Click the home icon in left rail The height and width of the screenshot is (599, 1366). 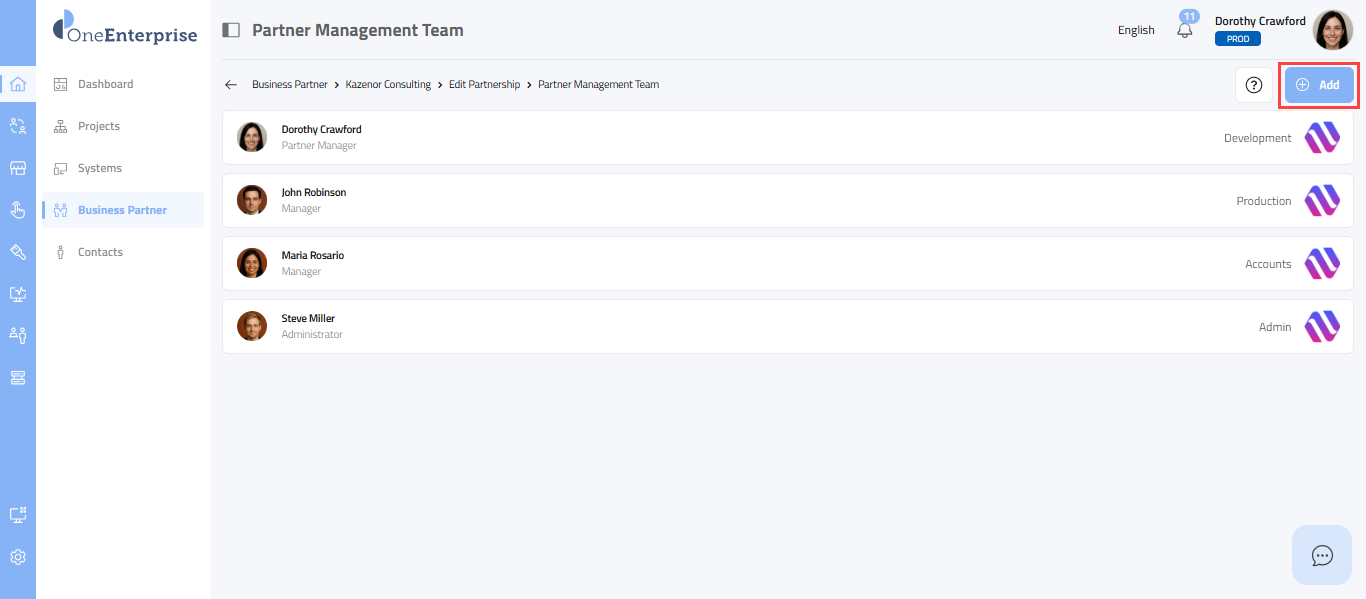tap(17, 84)
